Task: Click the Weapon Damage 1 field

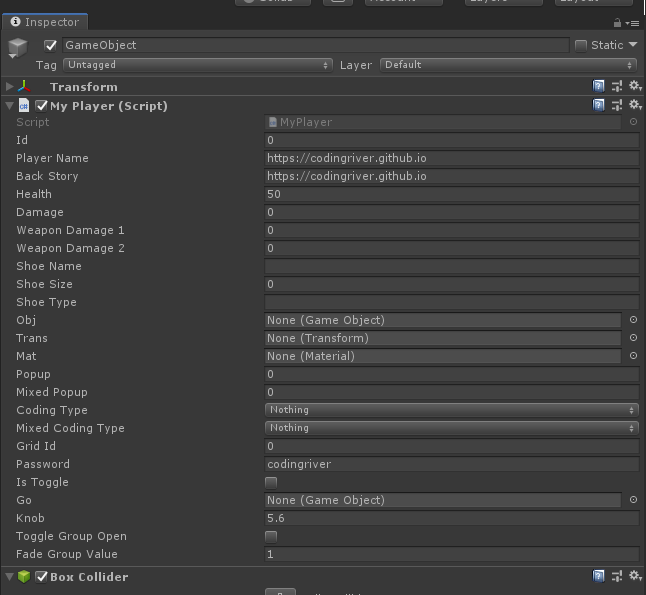Action: point(452,230)
